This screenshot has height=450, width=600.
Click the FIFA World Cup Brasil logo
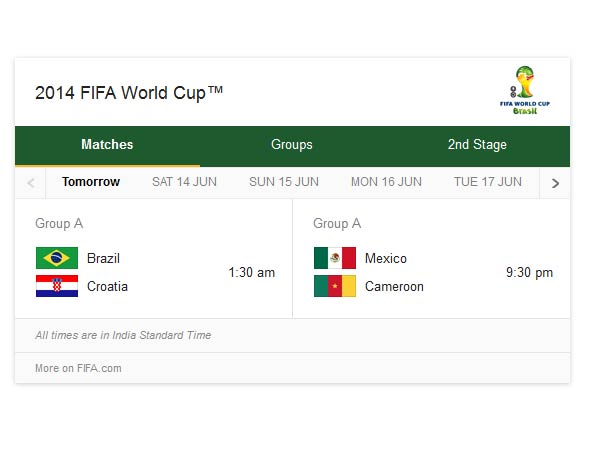point(524,91)
